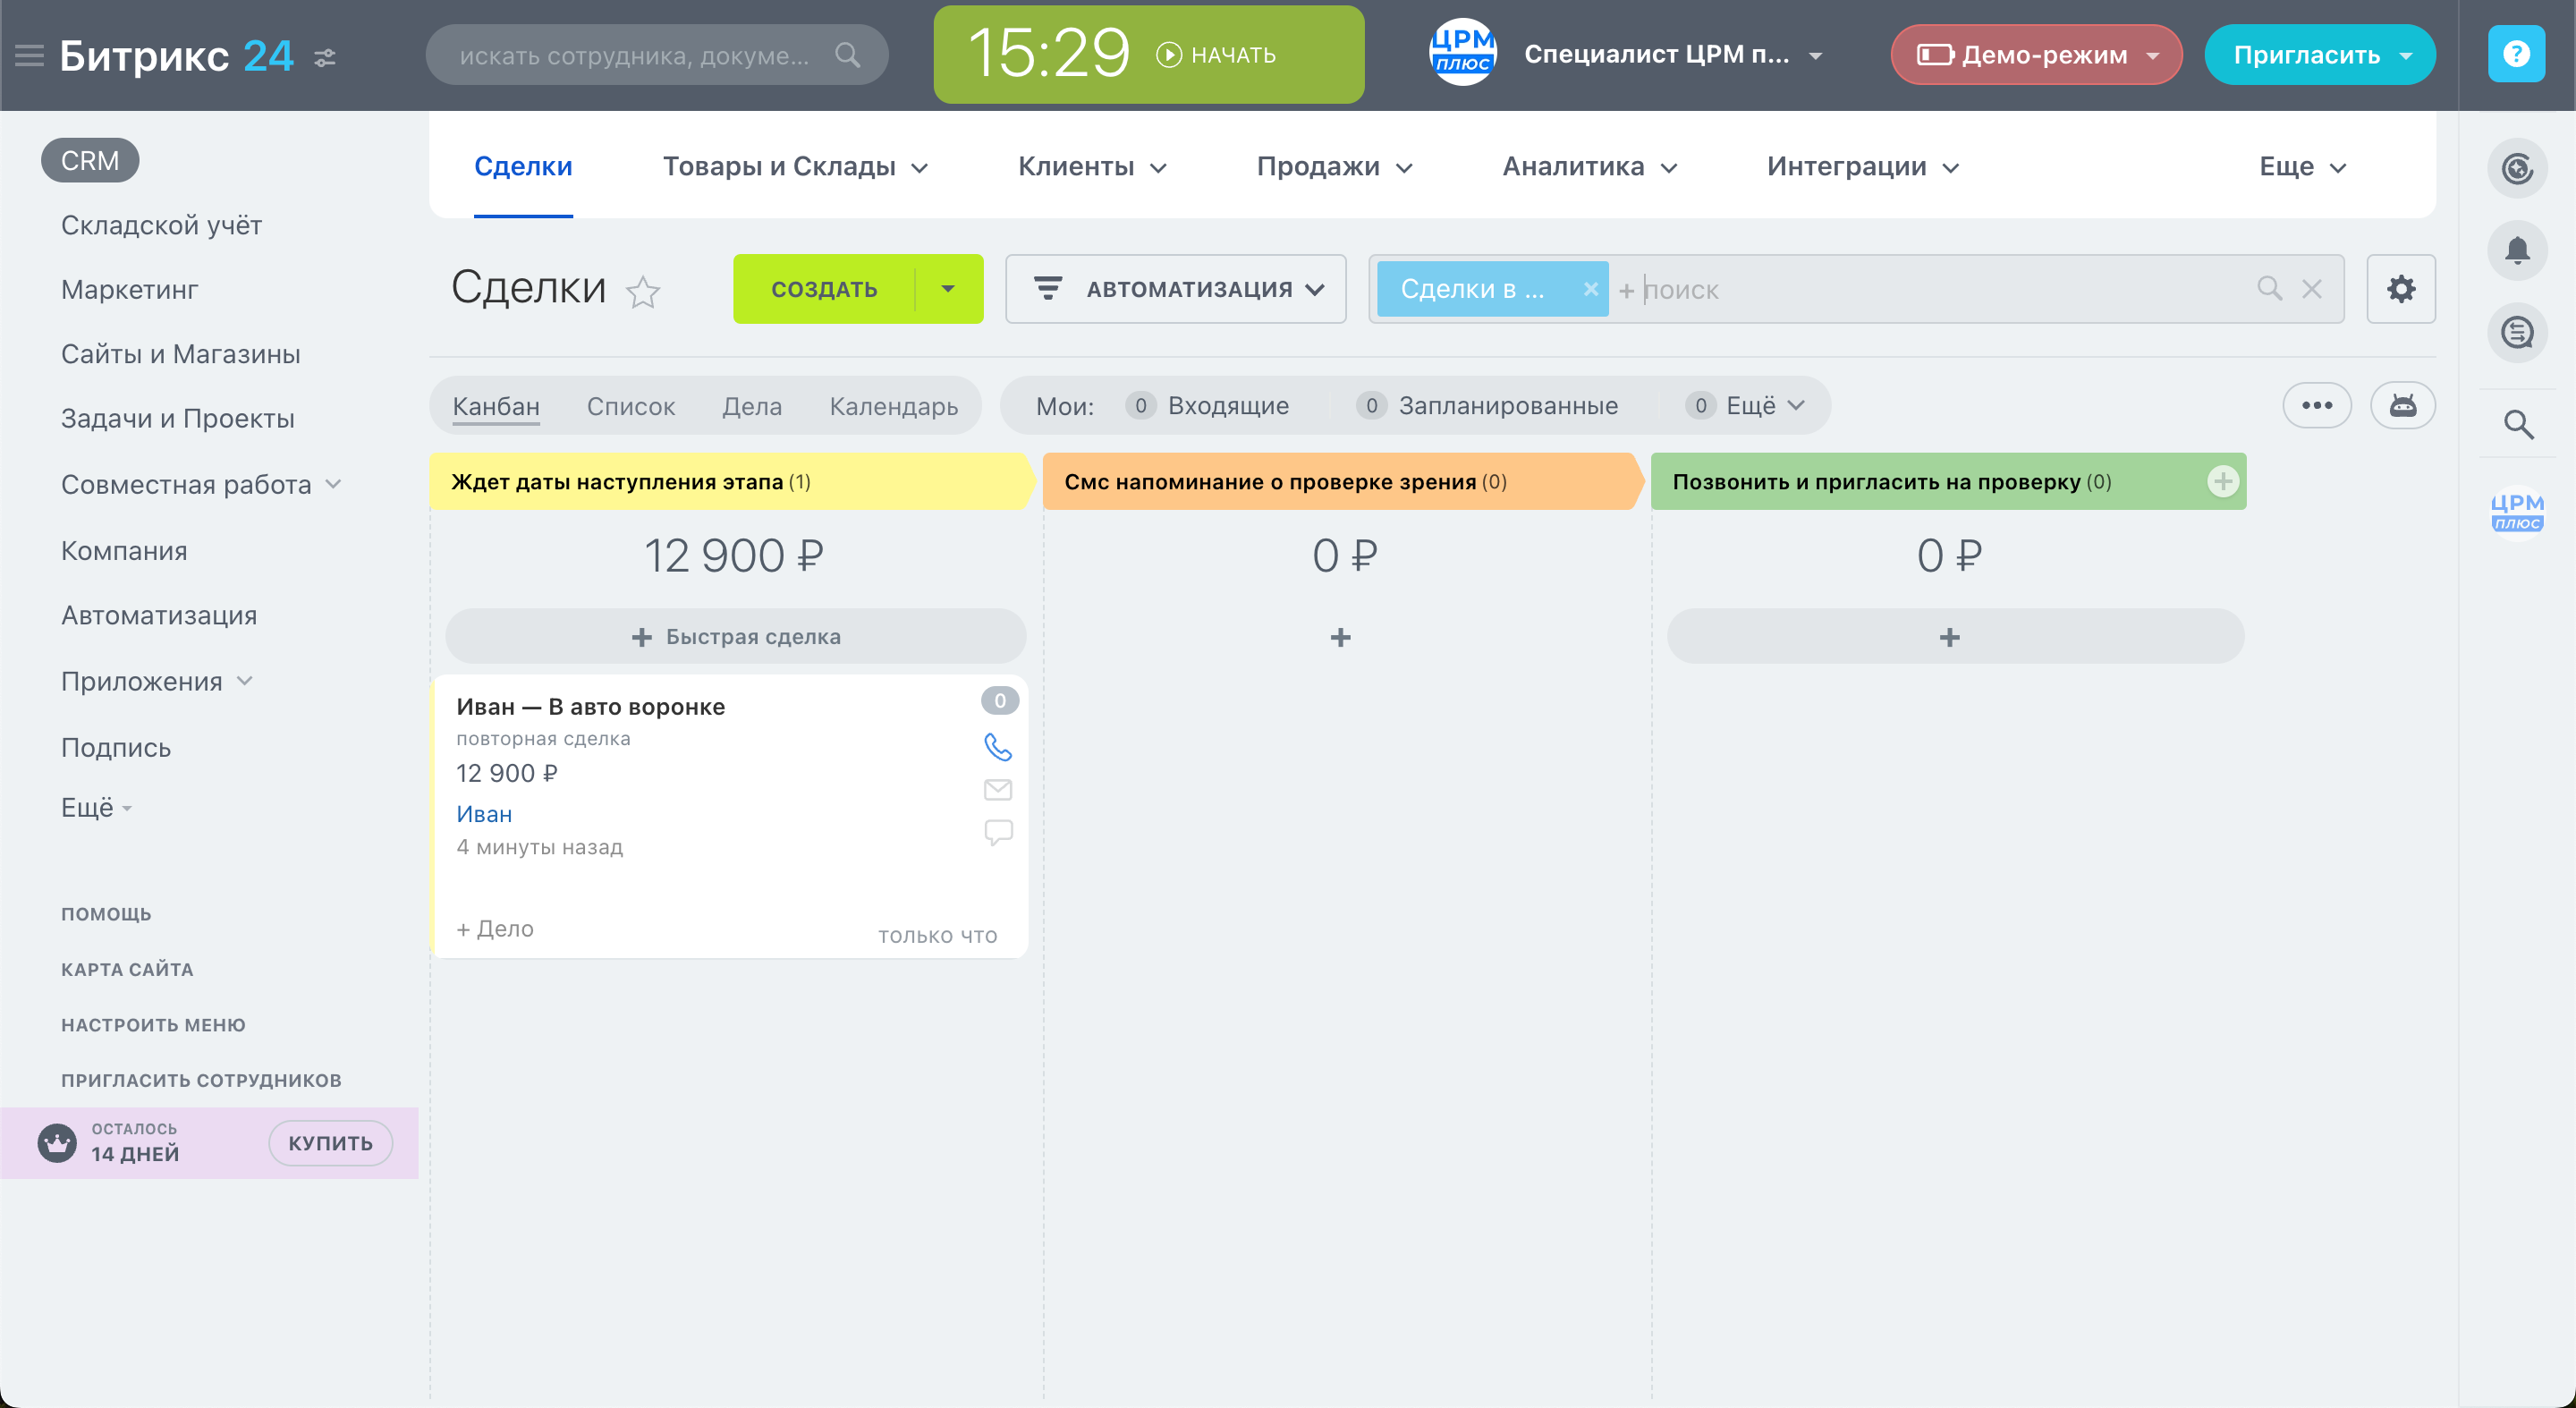Remove the 'Сделки в ...' filter chip
Screen dimensions: 2576x1408
(1590, 289)
